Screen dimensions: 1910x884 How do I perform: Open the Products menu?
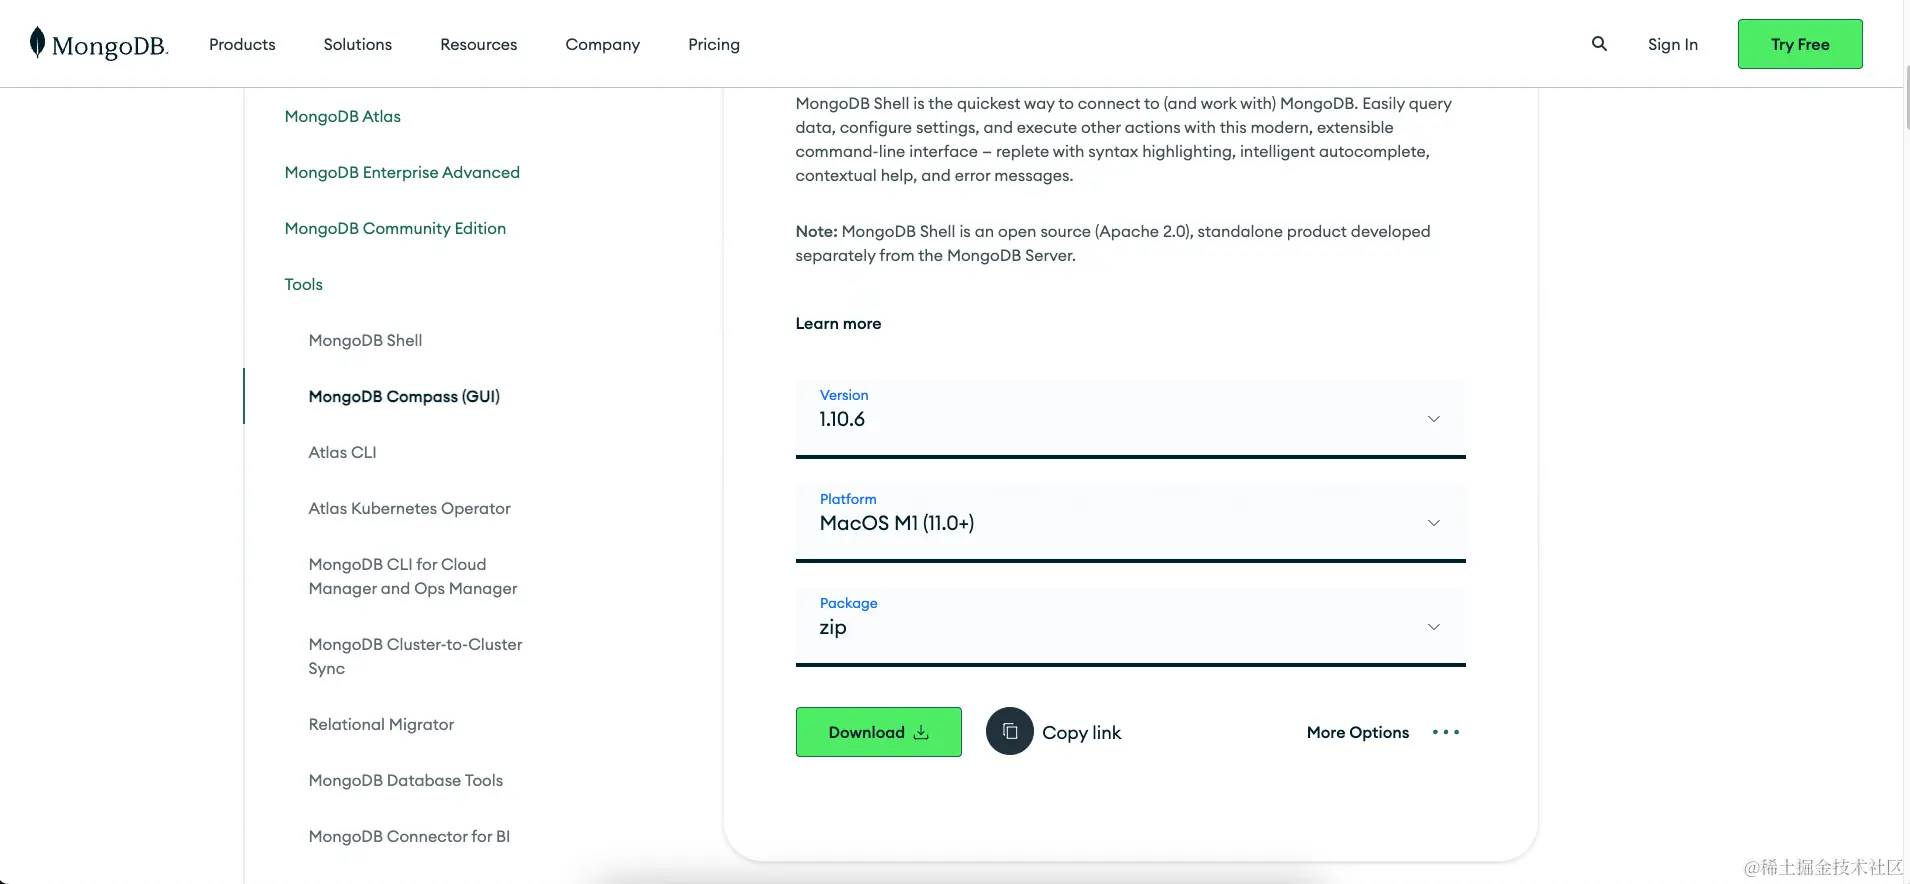[x=241, y=44]
